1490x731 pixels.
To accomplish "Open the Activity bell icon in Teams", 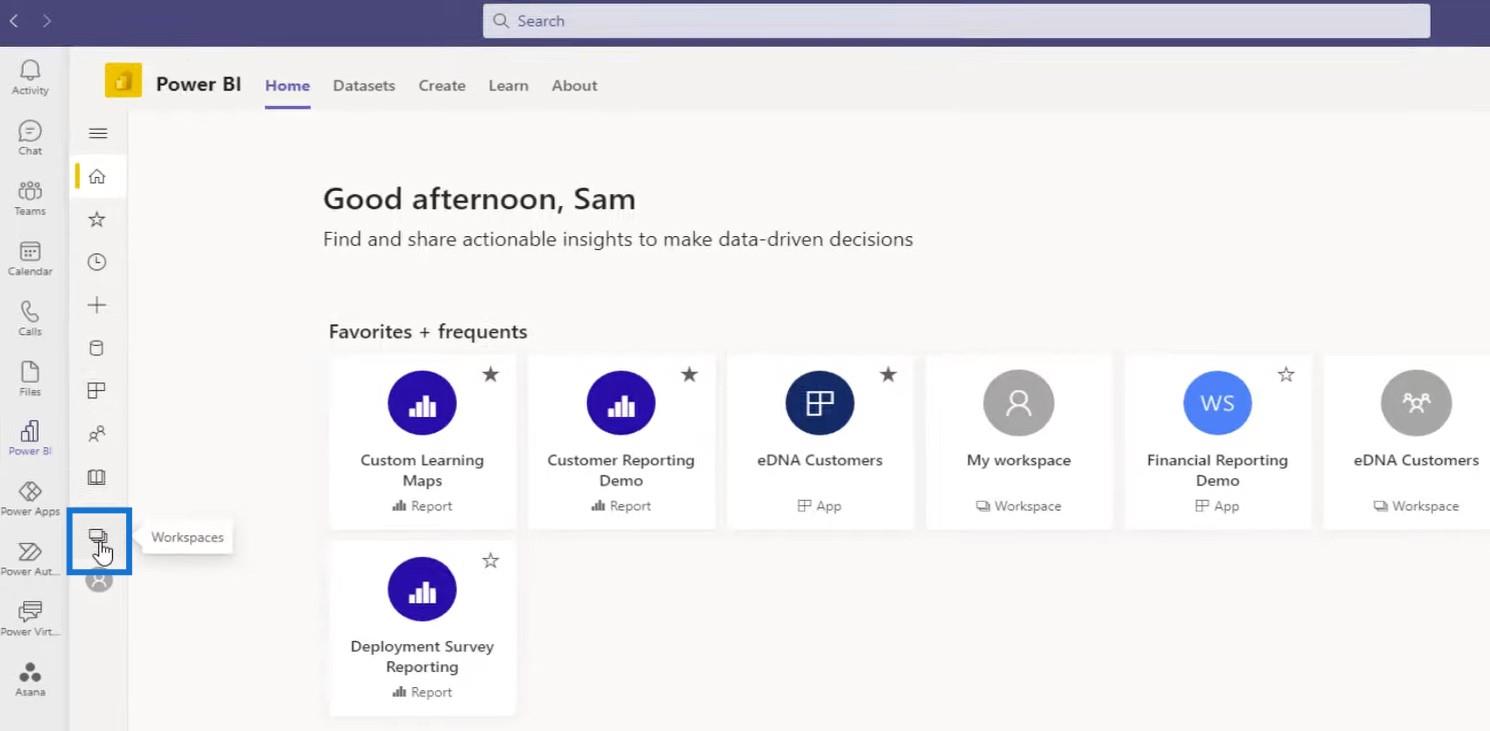I will (30, 76).
